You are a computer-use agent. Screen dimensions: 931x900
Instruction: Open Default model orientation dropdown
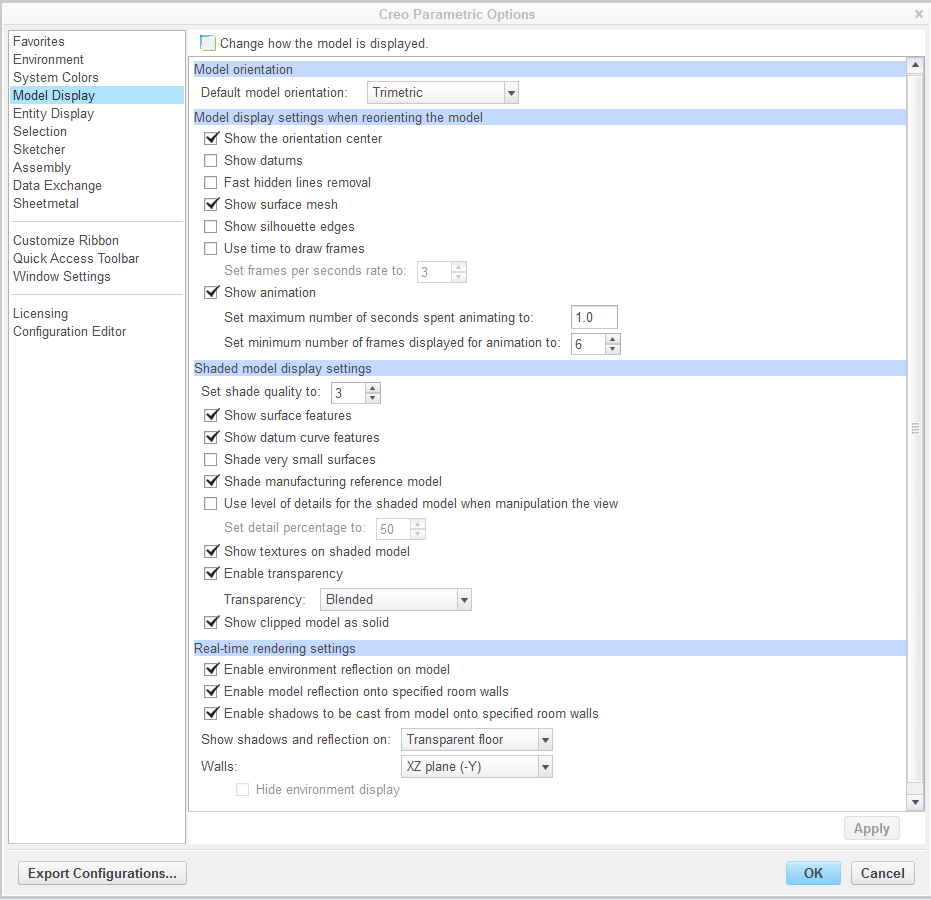[x=443, y=93]
